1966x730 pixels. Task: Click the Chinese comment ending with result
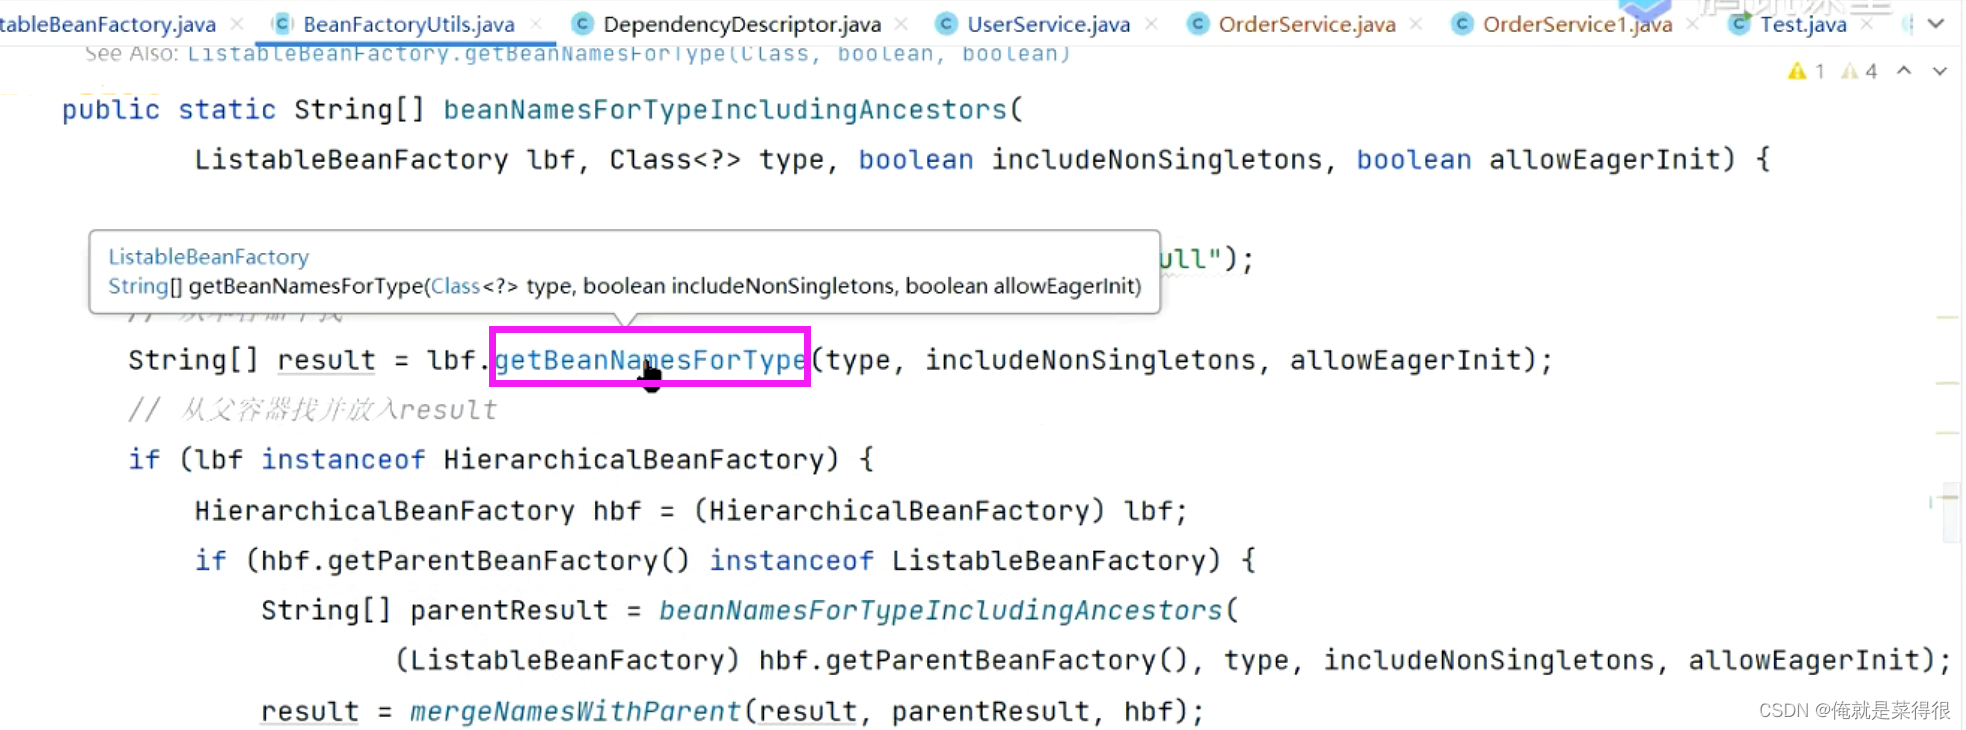312,409
